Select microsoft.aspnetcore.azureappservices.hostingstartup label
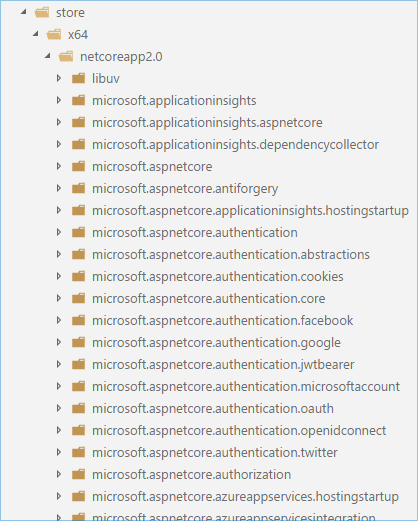418x521 pixels. click(246, 497)
